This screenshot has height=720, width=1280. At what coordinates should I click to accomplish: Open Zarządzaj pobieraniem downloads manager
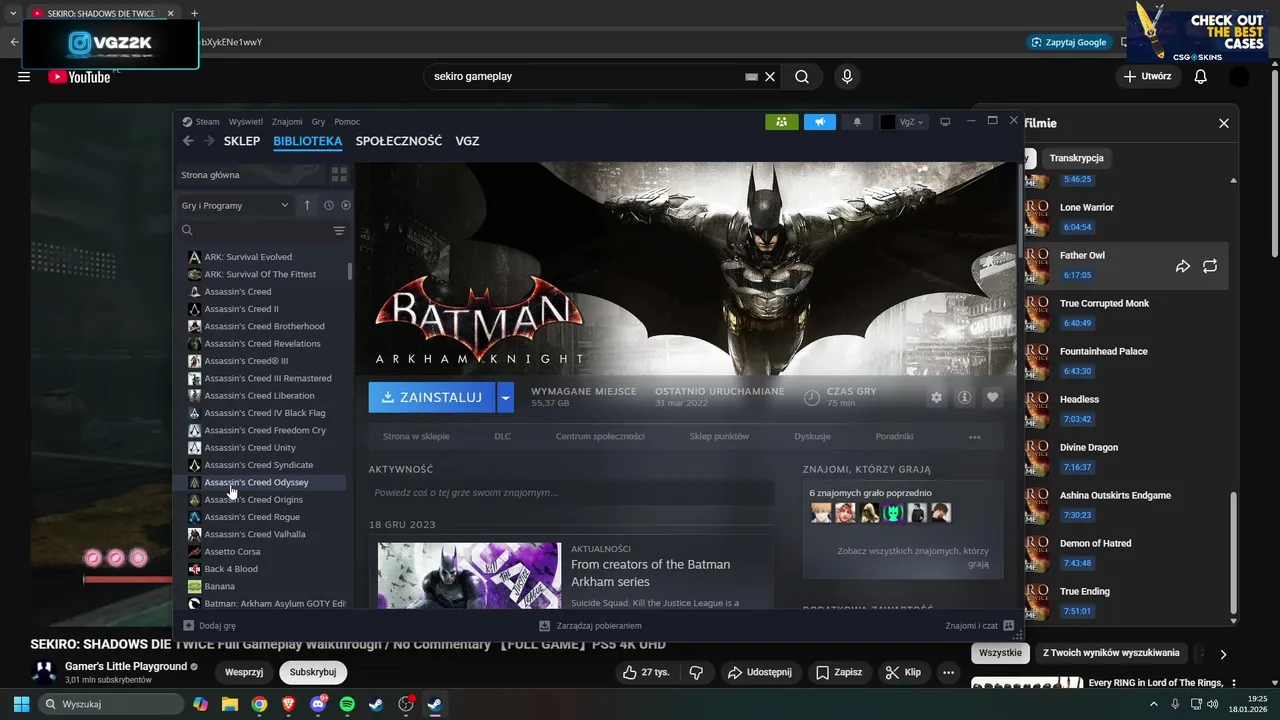click(x=590, y=626)
